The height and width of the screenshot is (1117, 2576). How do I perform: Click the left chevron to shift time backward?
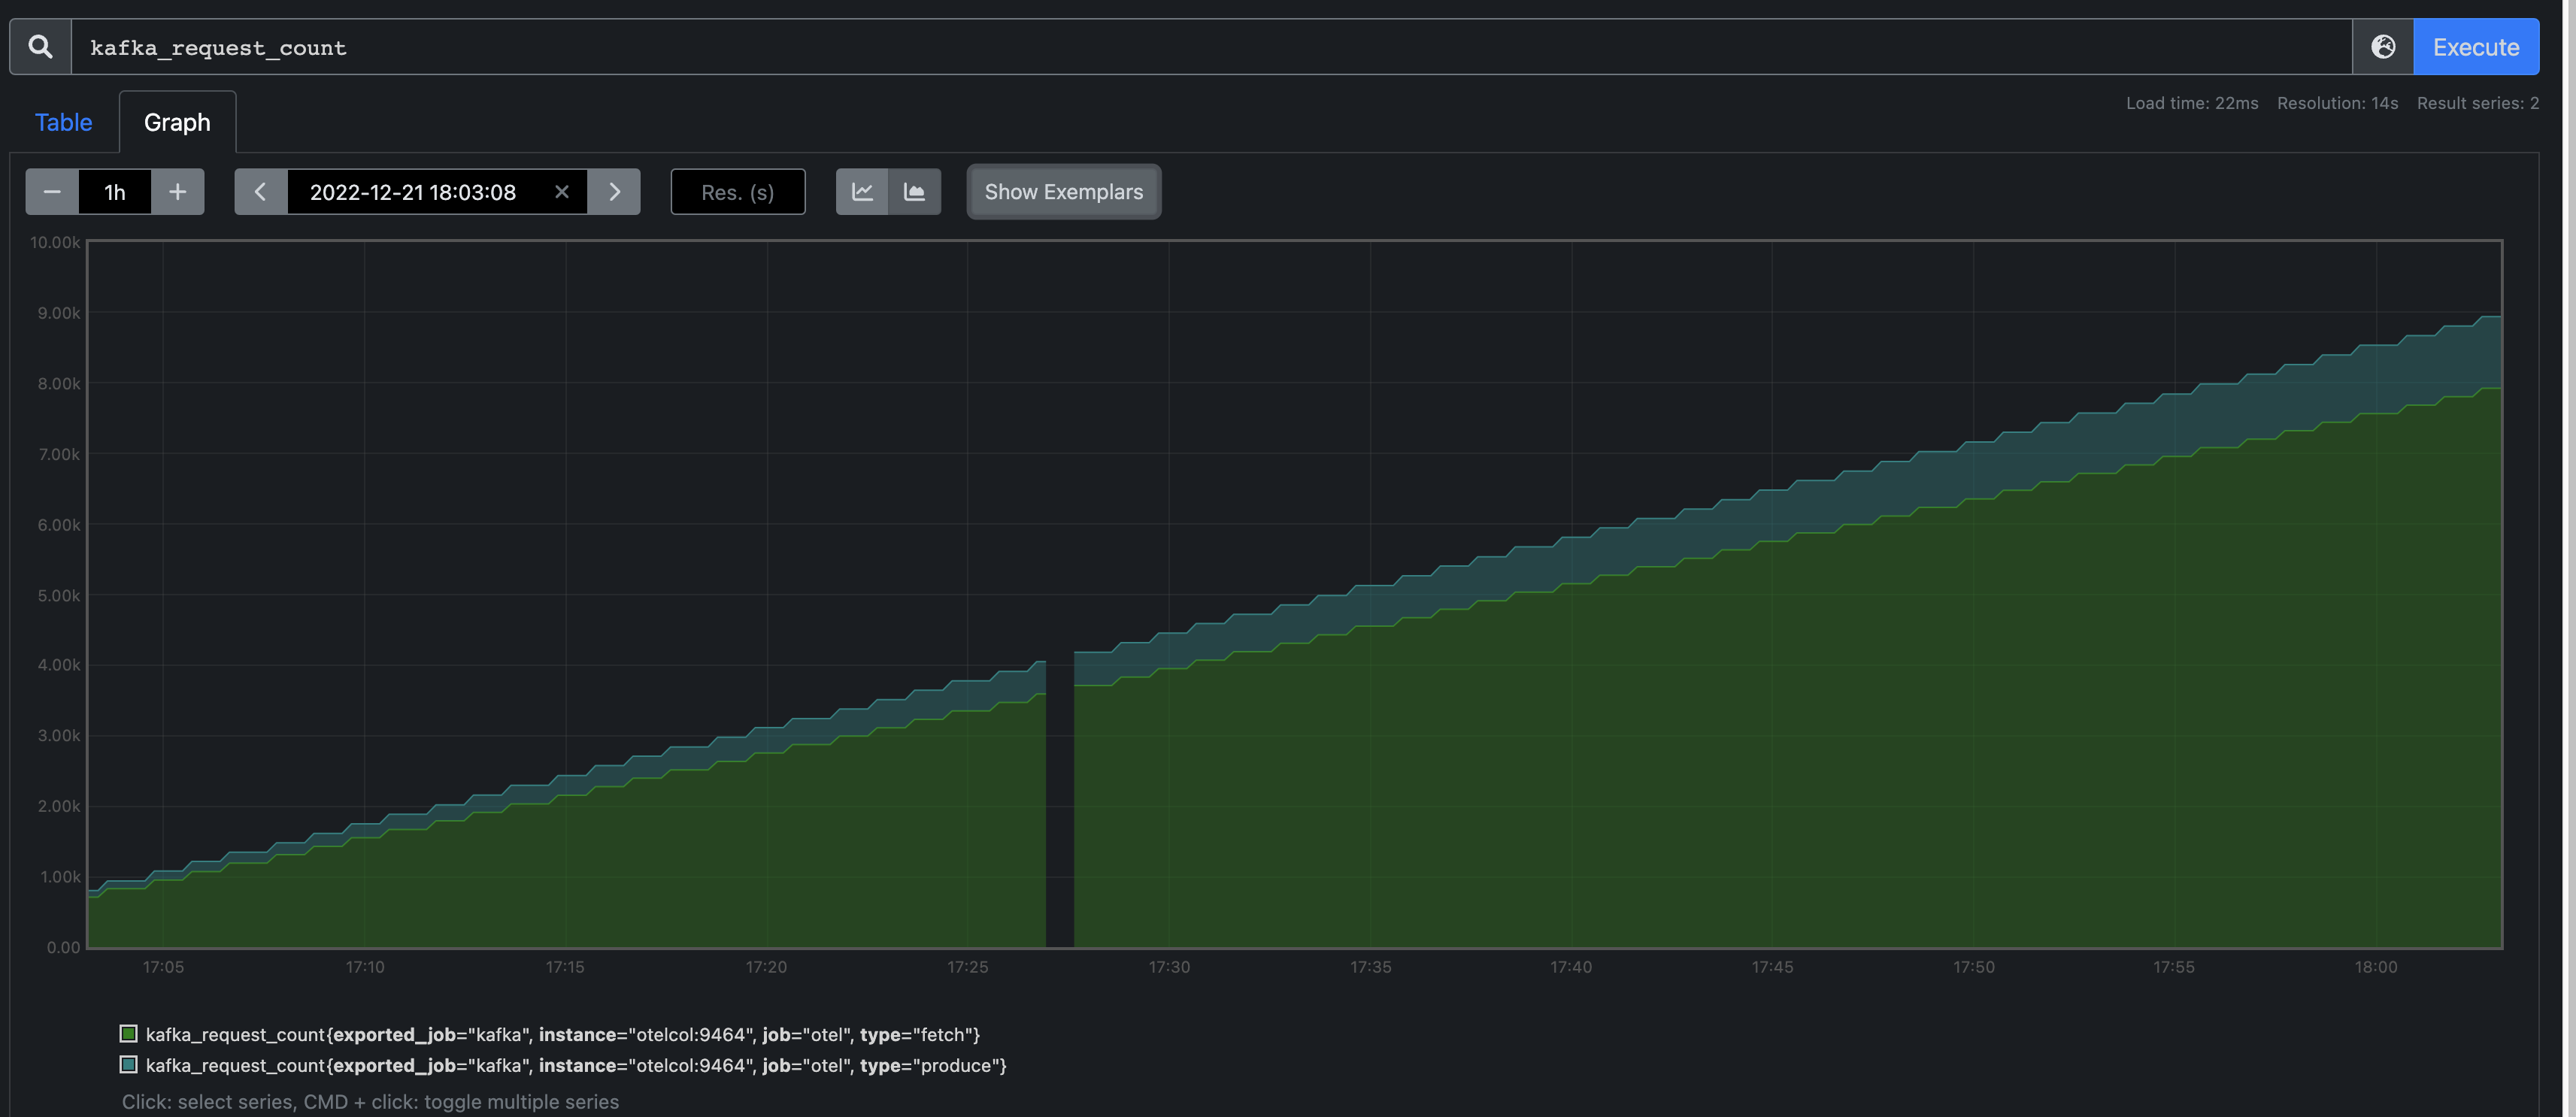pyautogui.click(x=260, y=191)
